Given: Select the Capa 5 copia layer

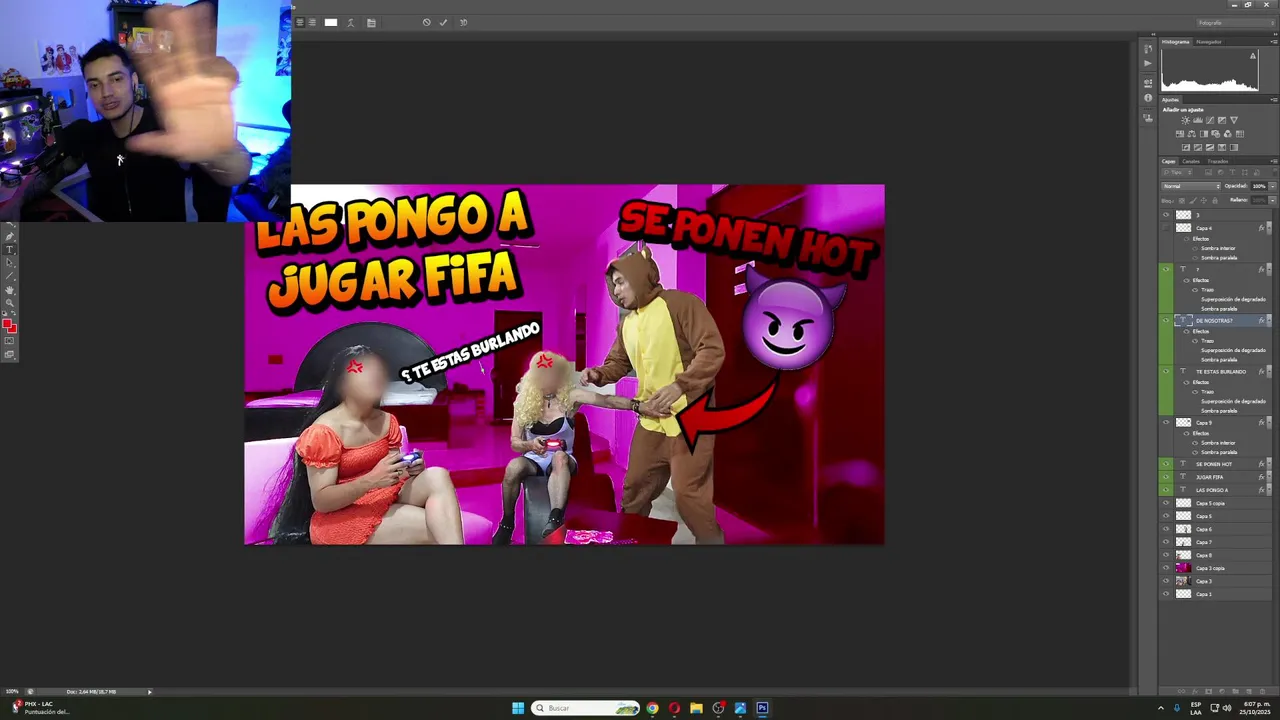Looking at the screenshot, I should pyautogui.click(x=1216, y=503).
